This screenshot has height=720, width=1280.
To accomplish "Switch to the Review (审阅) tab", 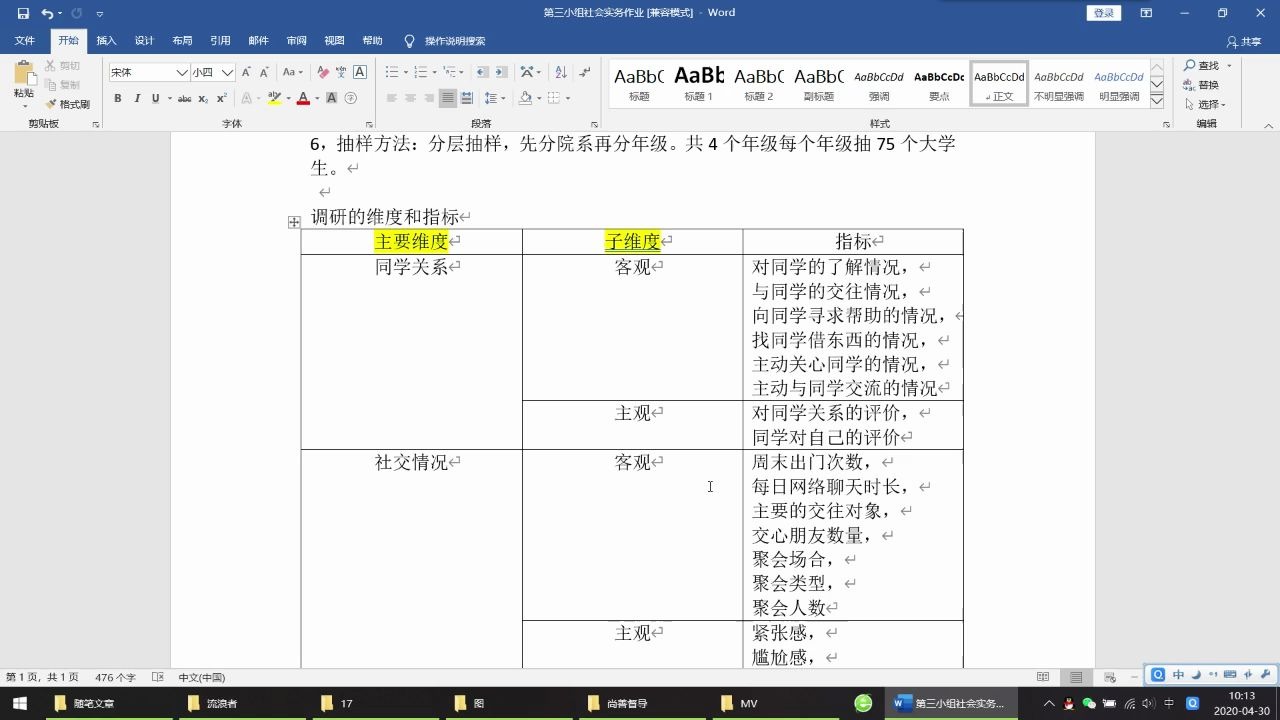I will click(x=296, y=41).
